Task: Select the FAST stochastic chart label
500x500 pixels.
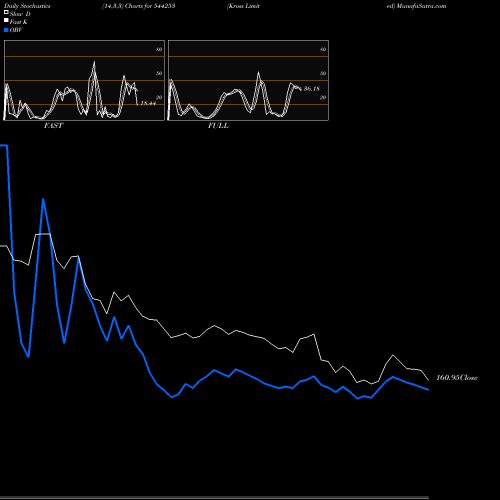Action: (x=53, y=126)
